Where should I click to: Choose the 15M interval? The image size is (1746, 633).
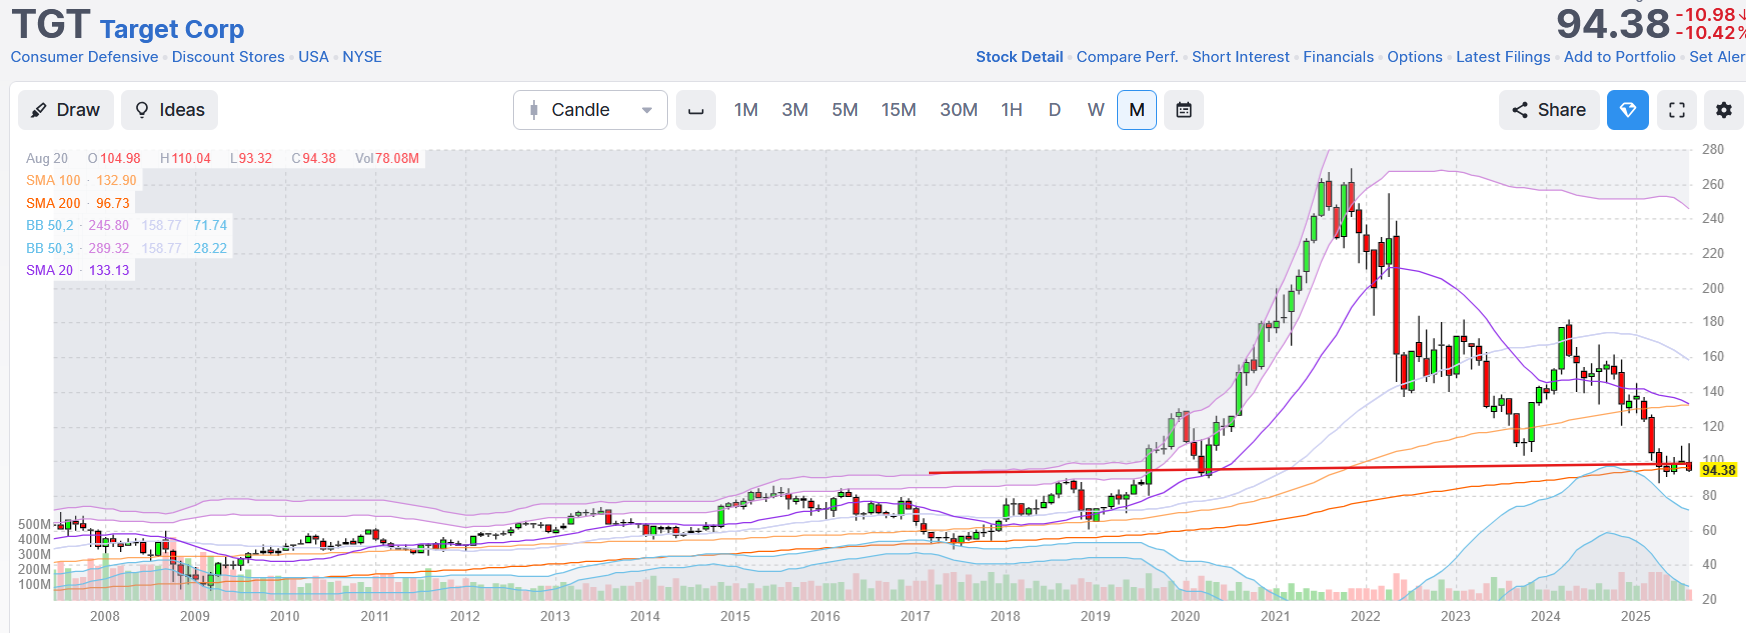898,110
